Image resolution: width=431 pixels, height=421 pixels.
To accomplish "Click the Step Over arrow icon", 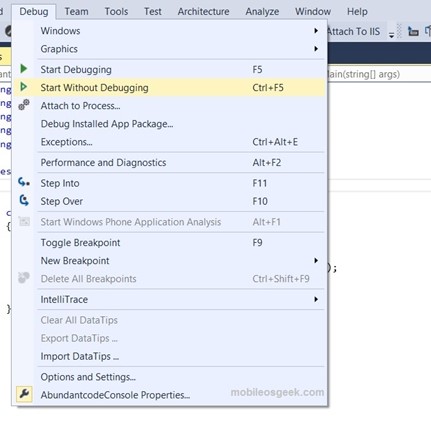I will (24, 200).
